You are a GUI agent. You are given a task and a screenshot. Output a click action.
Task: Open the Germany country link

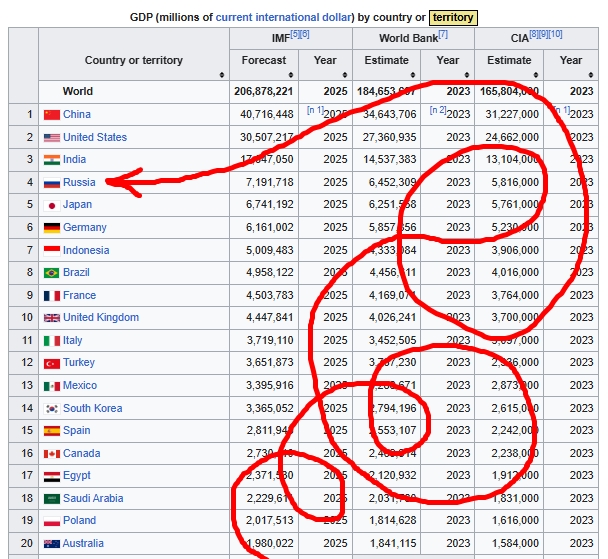85,227
